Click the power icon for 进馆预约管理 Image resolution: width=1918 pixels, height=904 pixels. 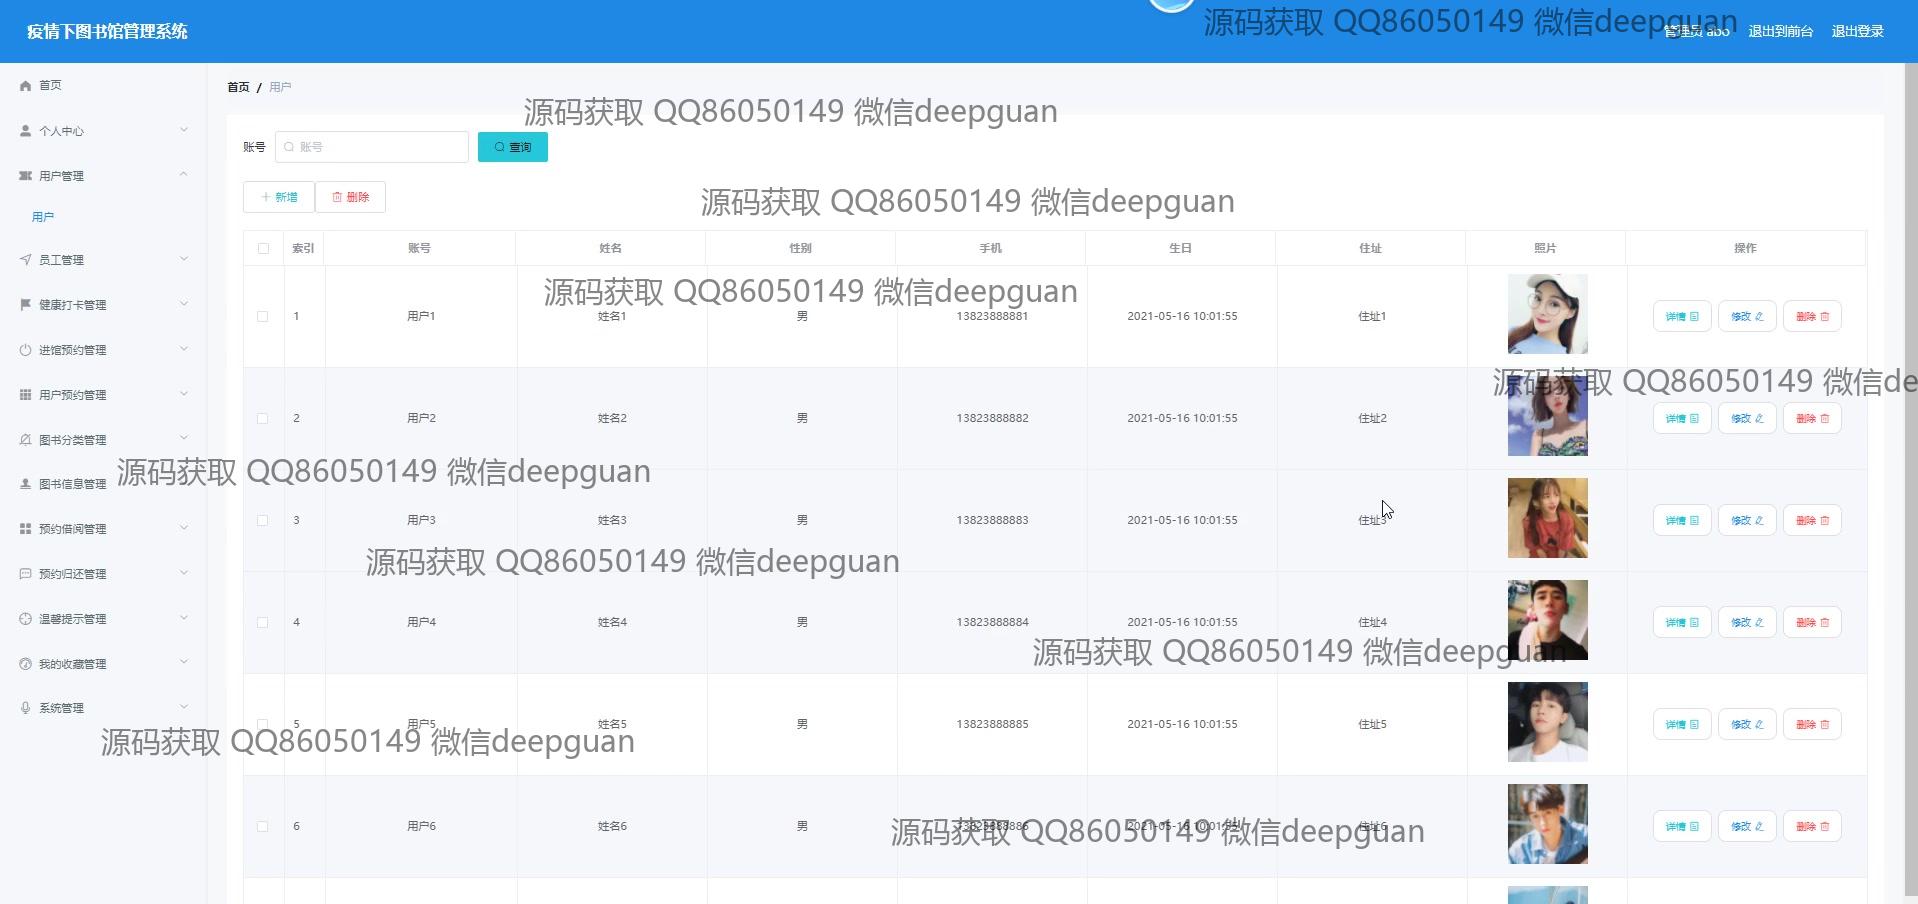[26, 350]
